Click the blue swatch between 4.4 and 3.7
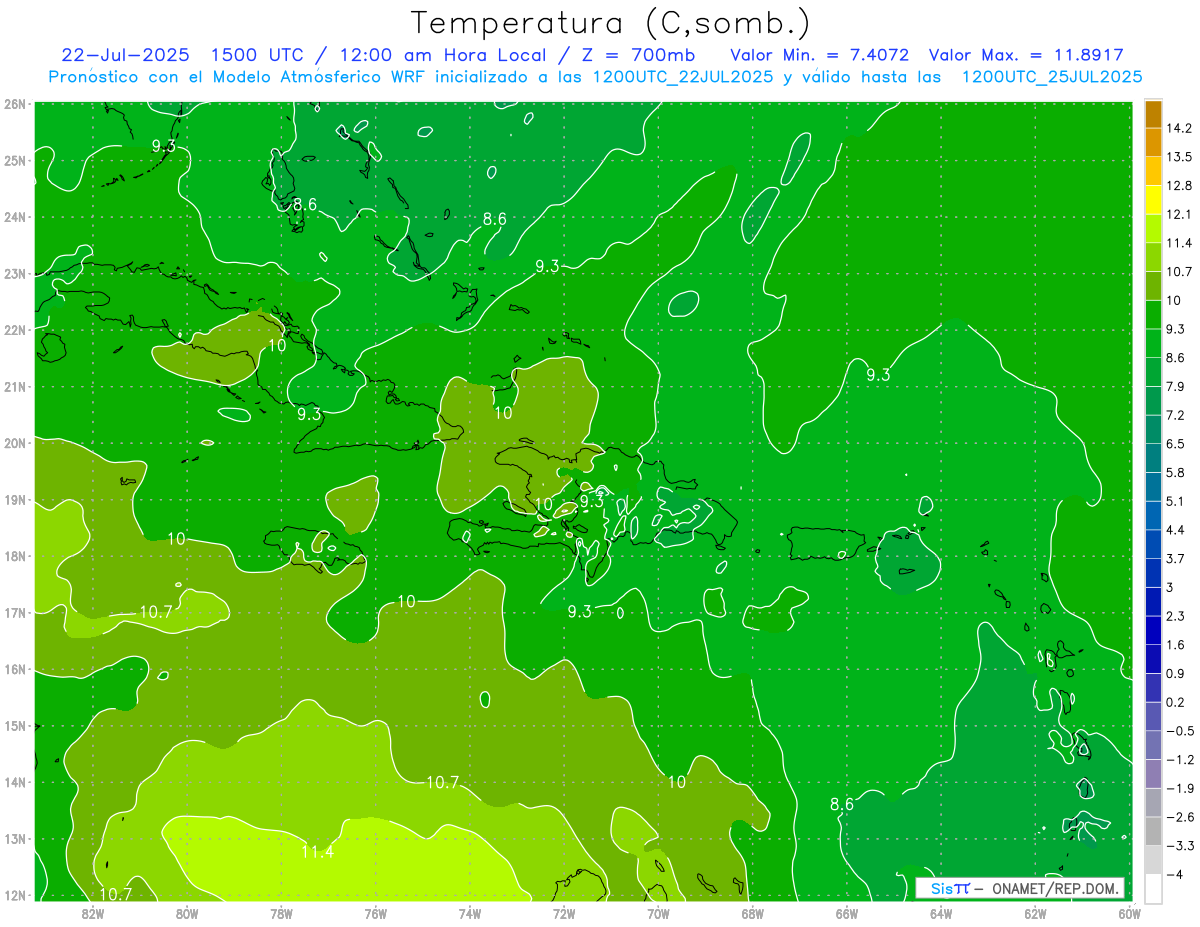This screenshot has width=1200, height=927. point(1153,544)
